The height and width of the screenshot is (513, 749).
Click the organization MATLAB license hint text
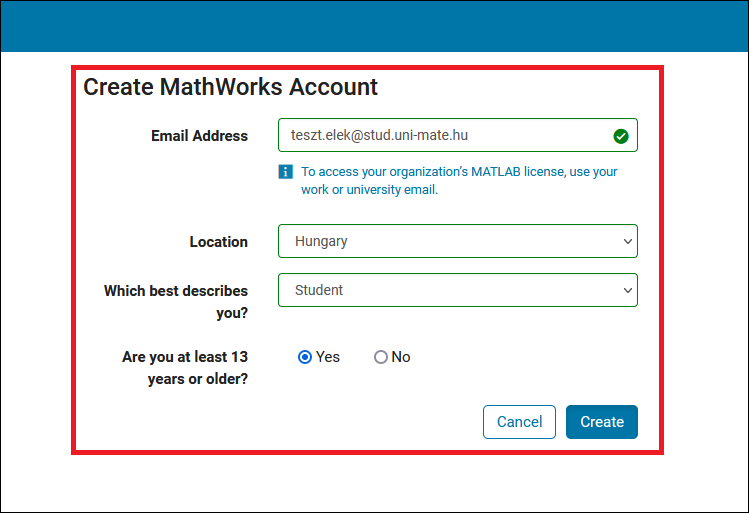coord(459,180)
